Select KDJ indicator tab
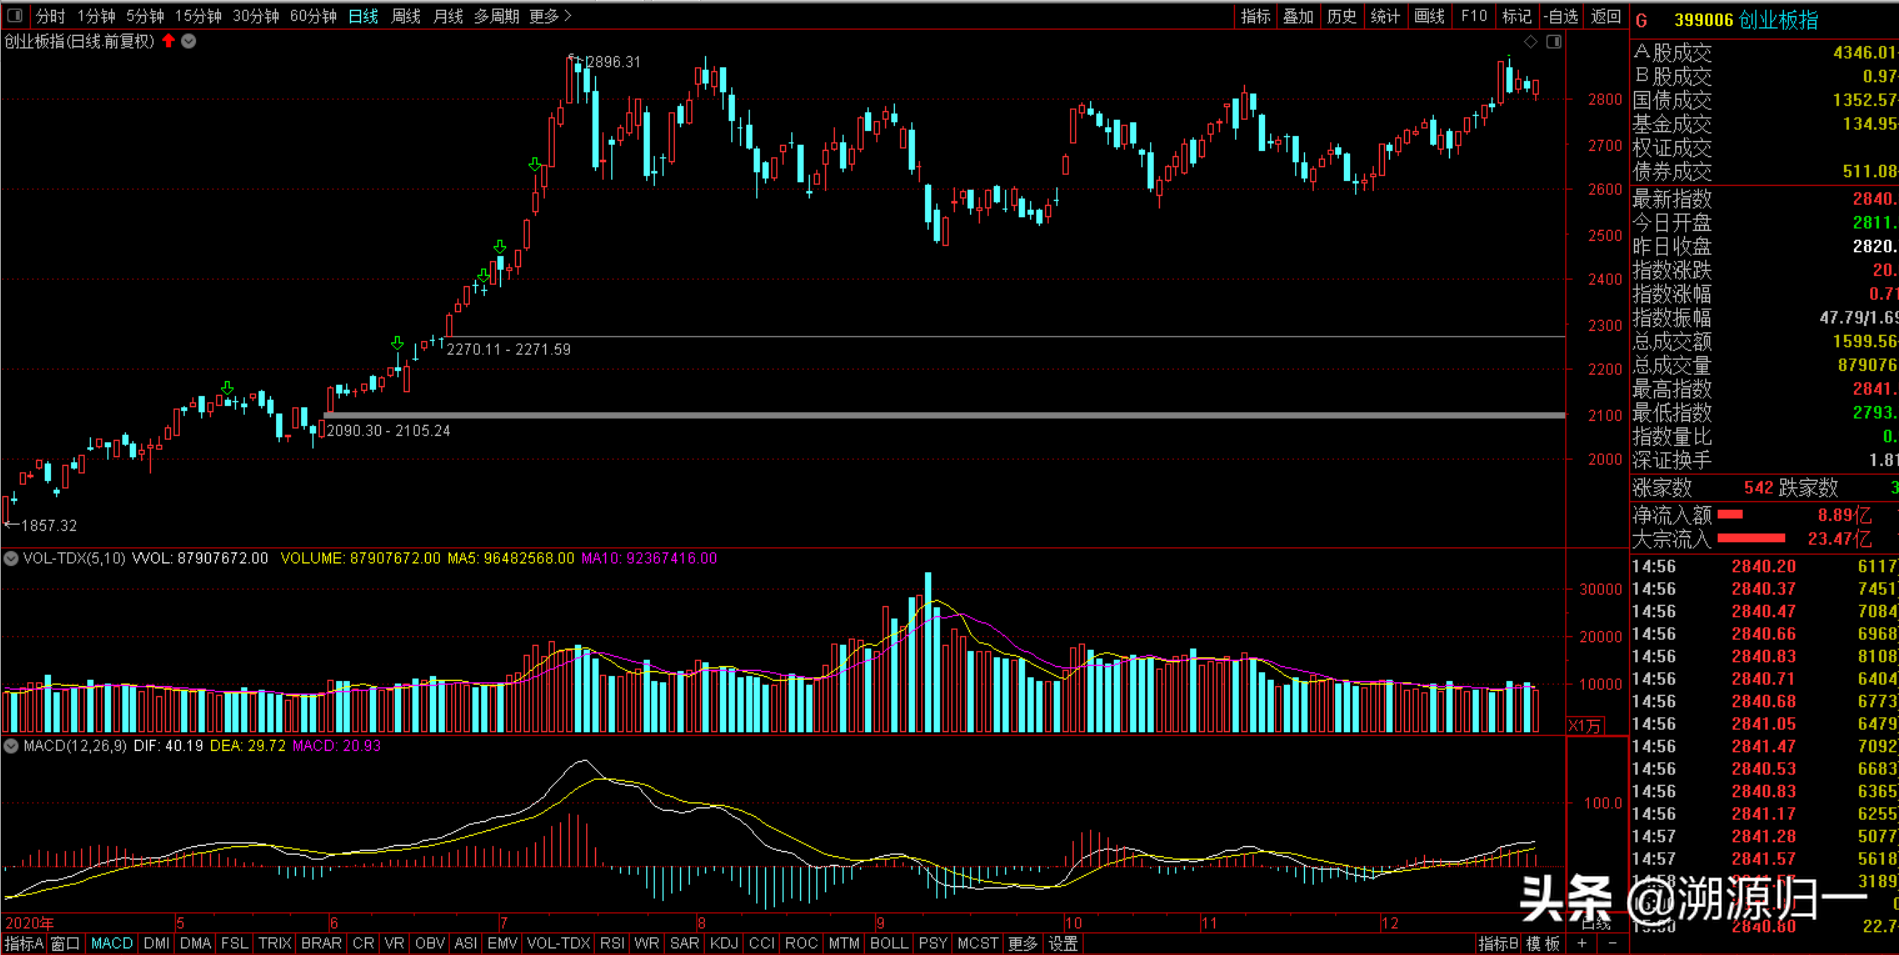Viewport: 1899px width, 955px height. coord(724,943)
